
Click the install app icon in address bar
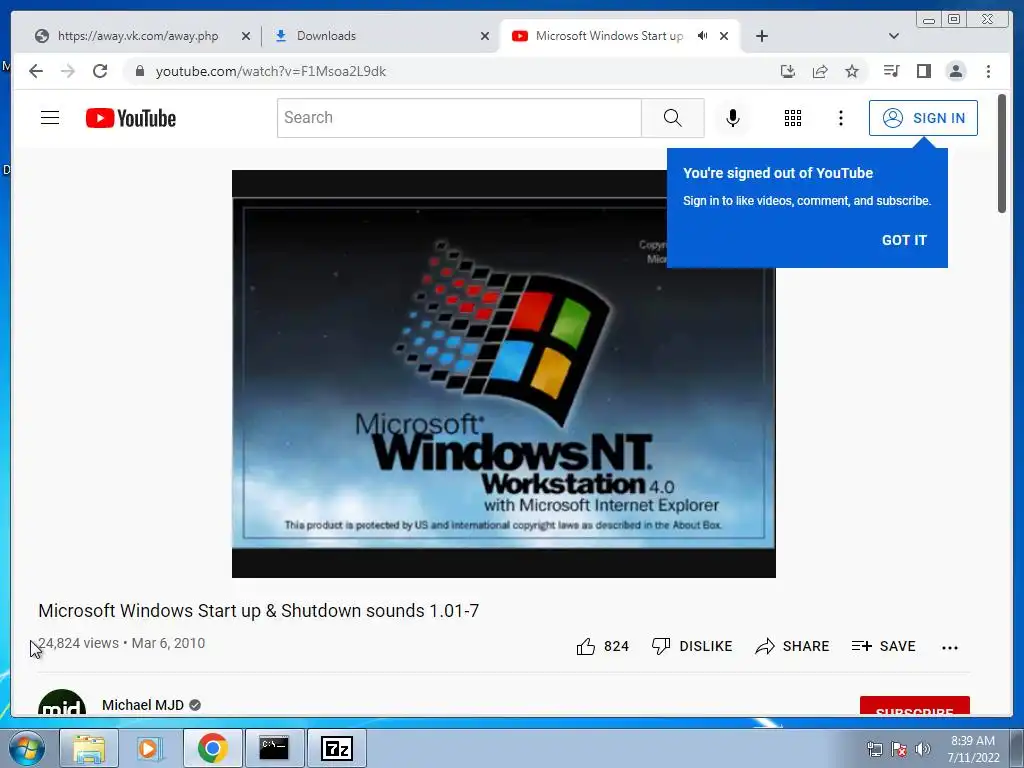(788, 71)
